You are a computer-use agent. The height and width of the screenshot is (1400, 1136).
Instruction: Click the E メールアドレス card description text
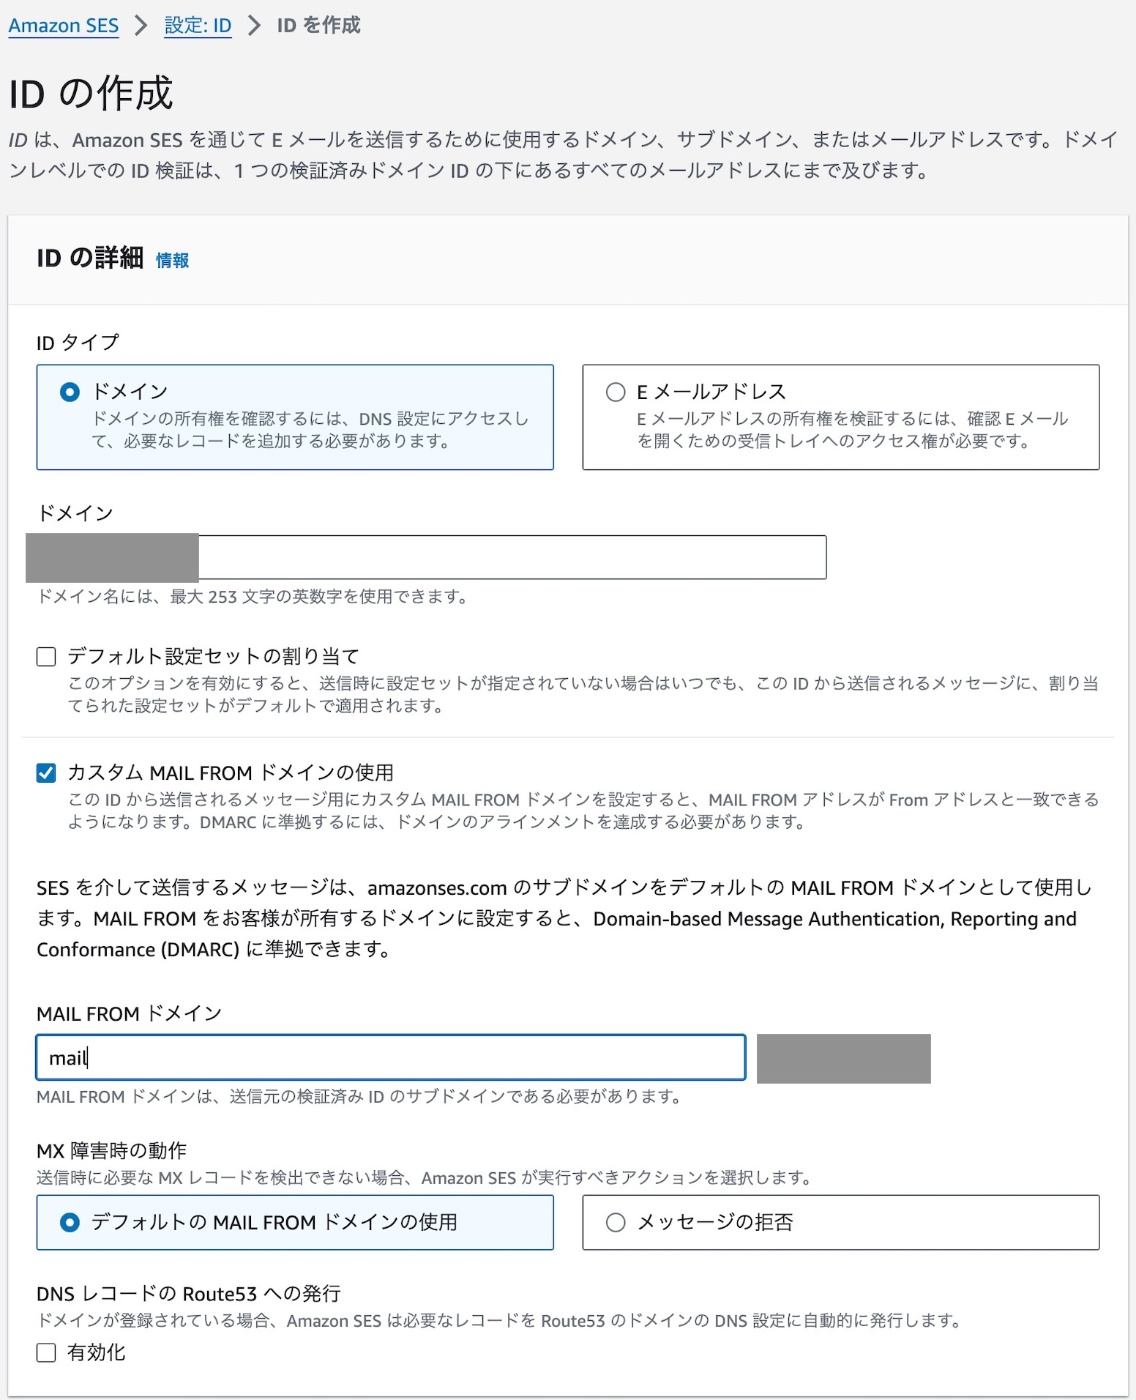pyautogui.click(x=852, y=430)
